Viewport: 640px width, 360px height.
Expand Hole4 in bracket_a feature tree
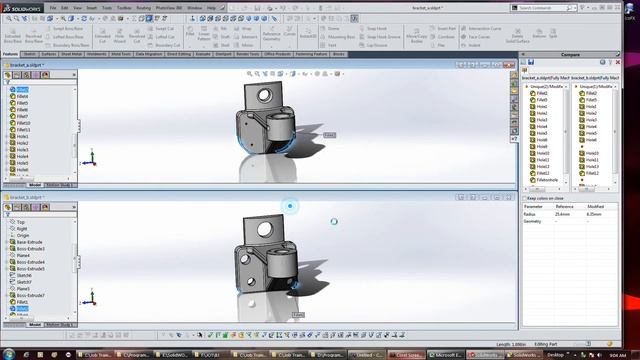click(7, 156)
